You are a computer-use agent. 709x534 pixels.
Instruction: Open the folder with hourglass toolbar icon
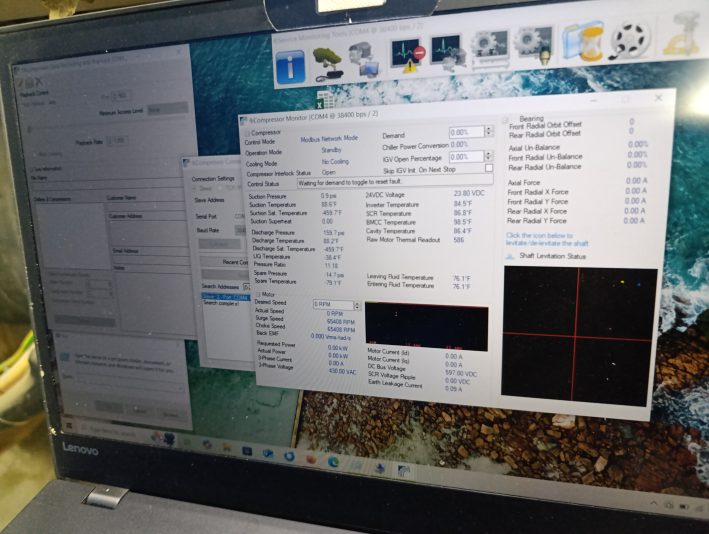(x=583, y=41)
